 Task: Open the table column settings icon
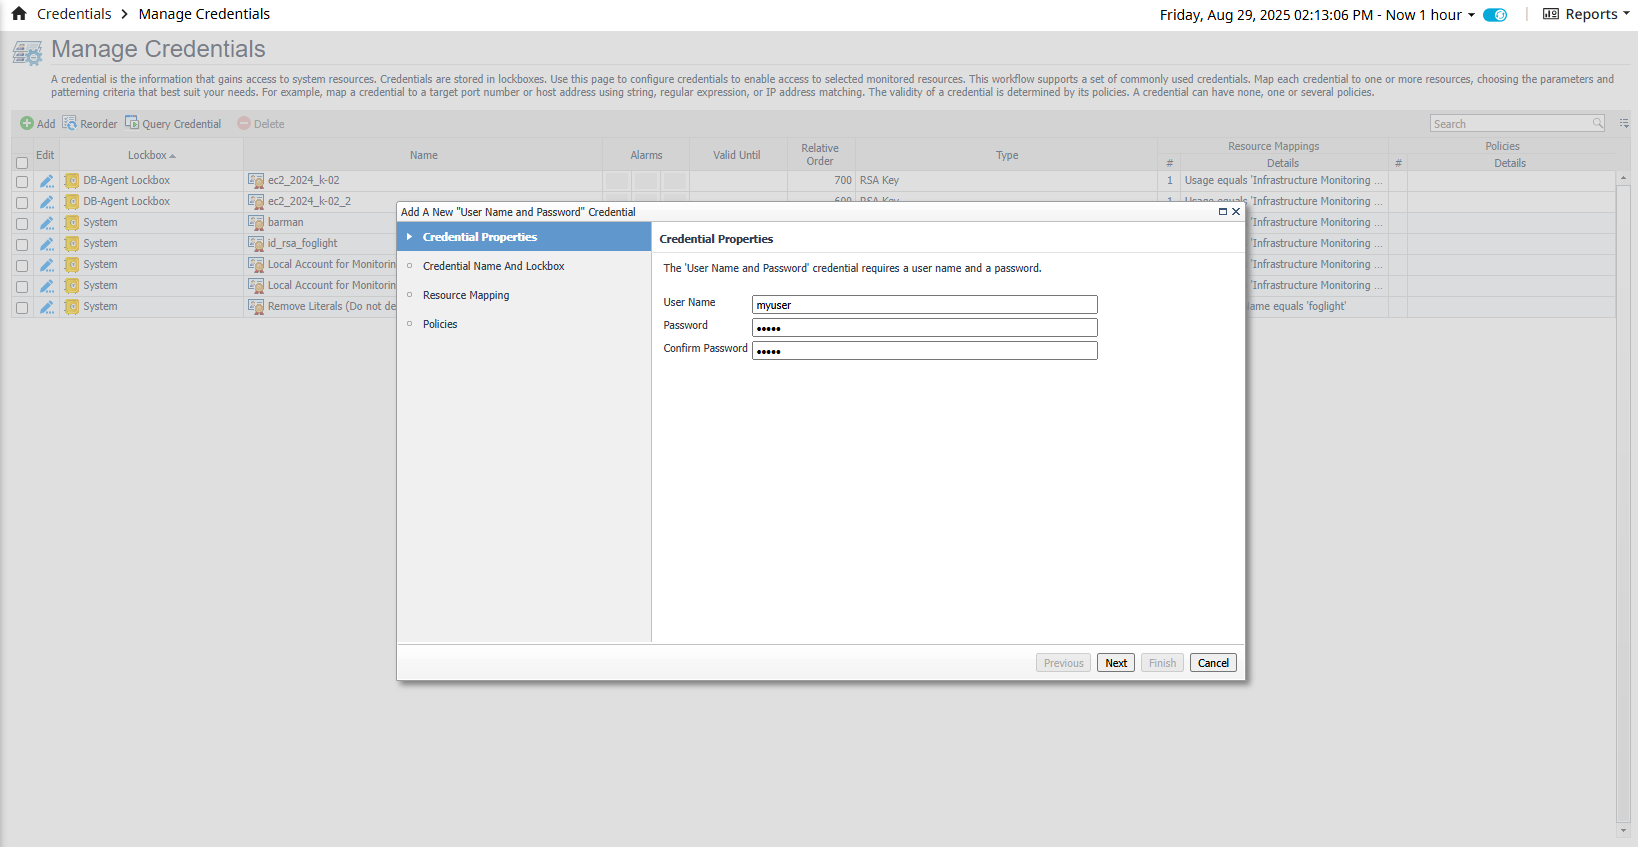point(1624,124)
